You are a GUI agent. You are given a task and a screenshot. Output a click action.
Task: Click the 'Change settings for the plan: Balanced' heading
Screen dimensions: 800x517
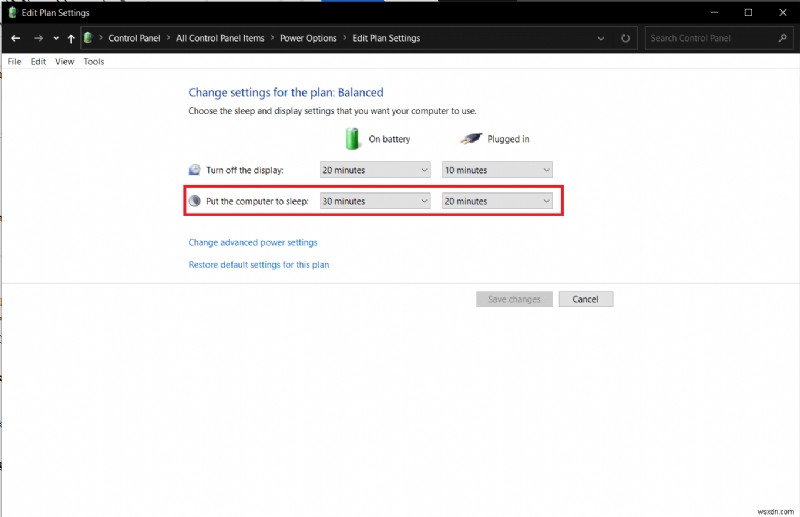pyautogui.click(x=286, y=92)
